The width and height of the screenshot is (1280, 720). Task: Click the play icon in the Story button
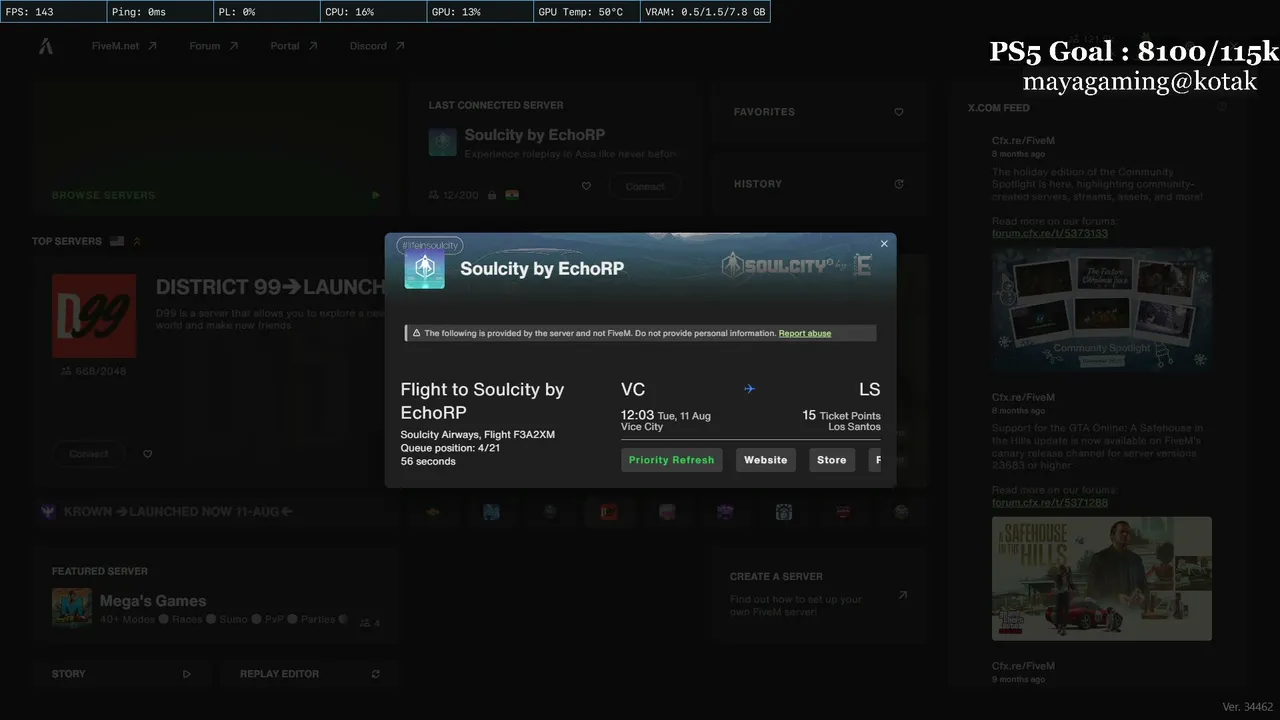tap(187, 674)
